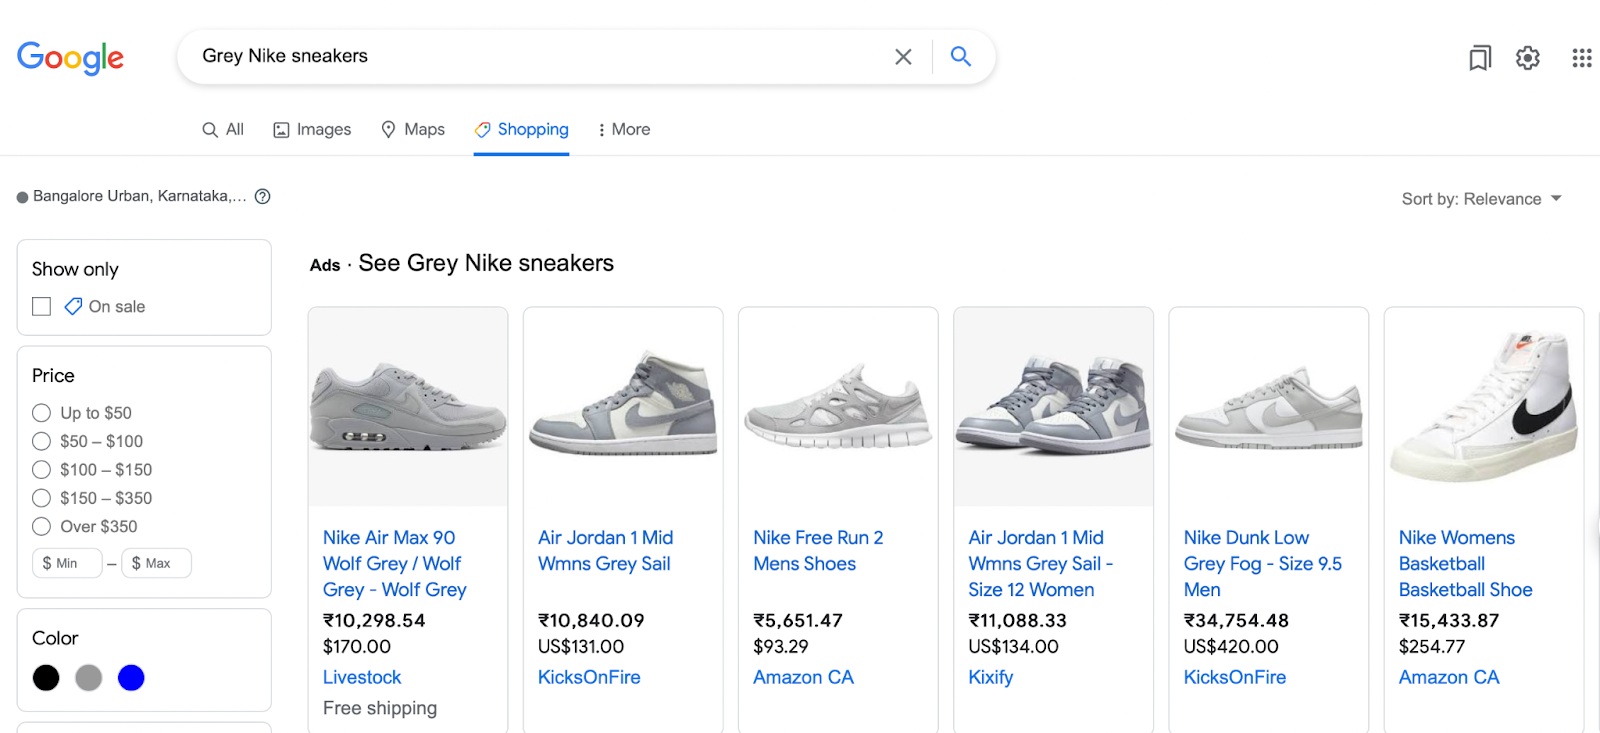Image resolution: width=1600 pixels, height=733 pixels.
Task: Open Nike Dunk Low Grey Fog link
Action: click(x=1263, y=564)
